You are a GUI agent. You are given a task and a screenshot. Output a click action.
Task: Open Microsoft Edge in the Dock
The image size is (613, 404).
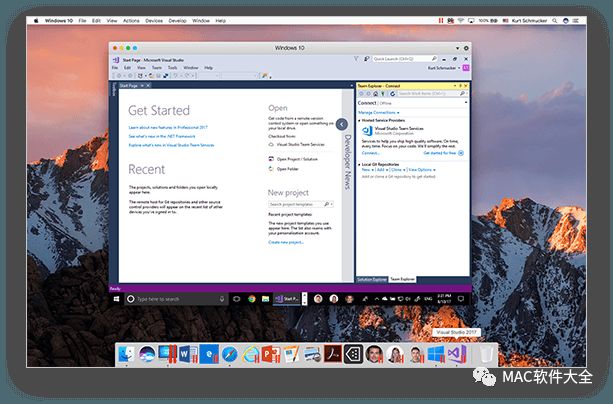point(209,354)
